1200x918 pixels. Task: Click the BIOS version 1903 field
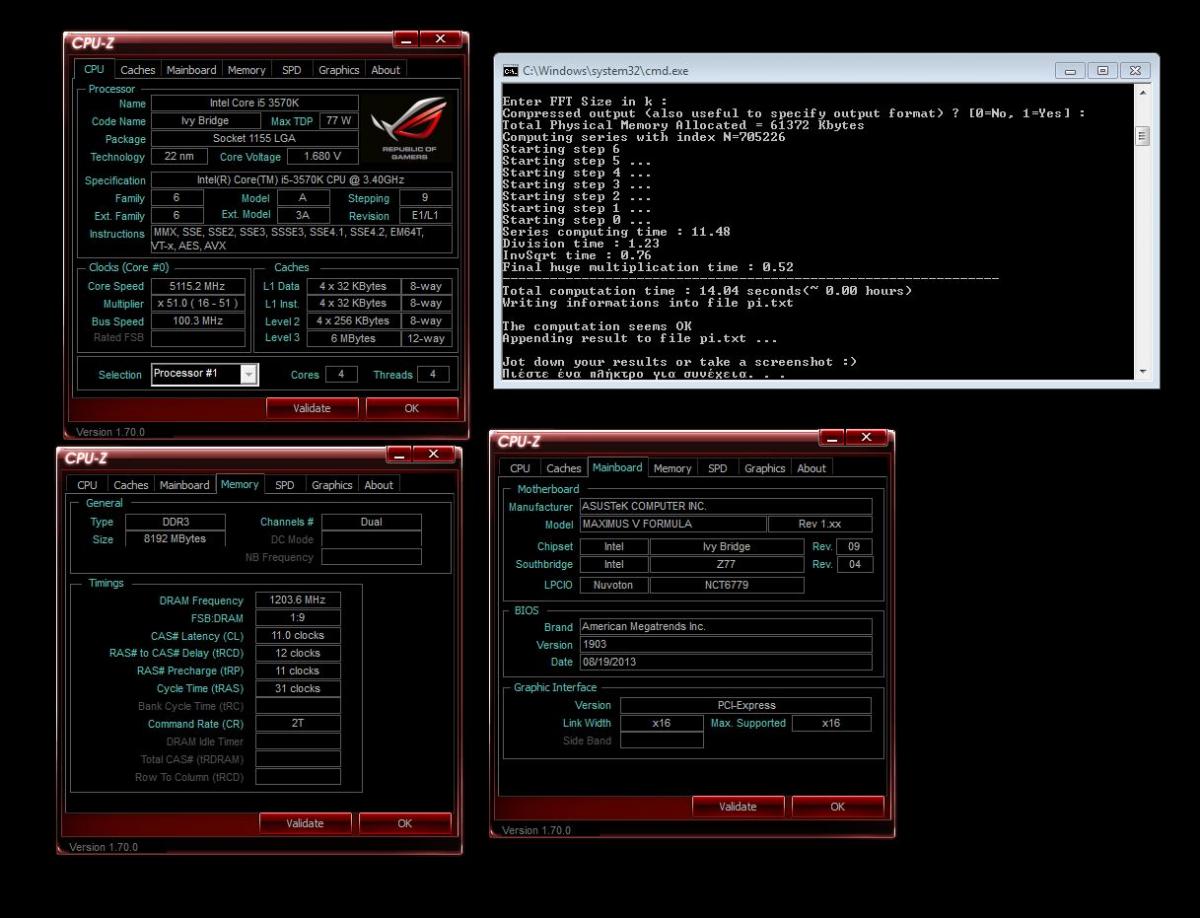726,644
